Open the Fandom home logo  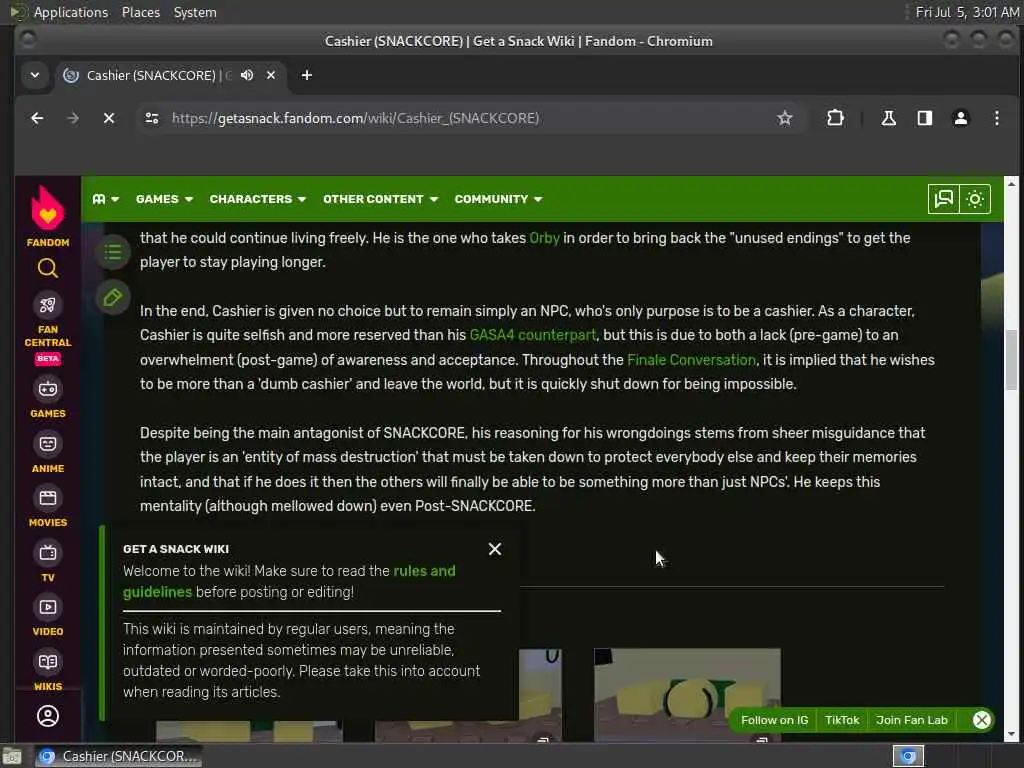click(48, 215)
